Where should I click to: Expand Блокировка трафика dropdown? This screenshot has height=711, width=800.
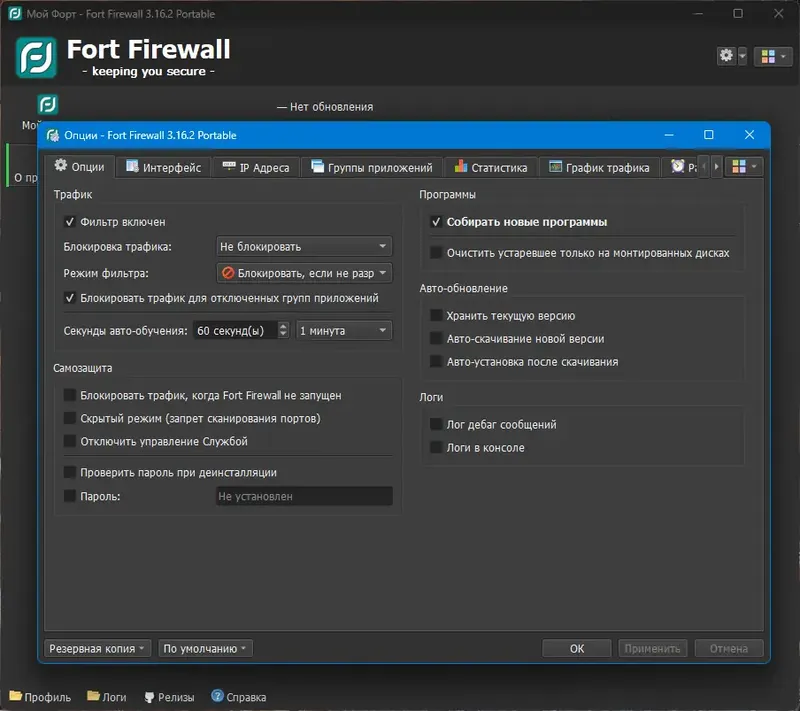304,246
